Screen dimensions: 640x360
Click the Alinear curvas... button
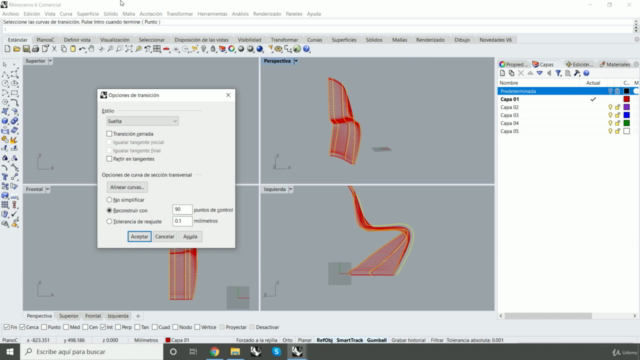[x=127, y=187]
